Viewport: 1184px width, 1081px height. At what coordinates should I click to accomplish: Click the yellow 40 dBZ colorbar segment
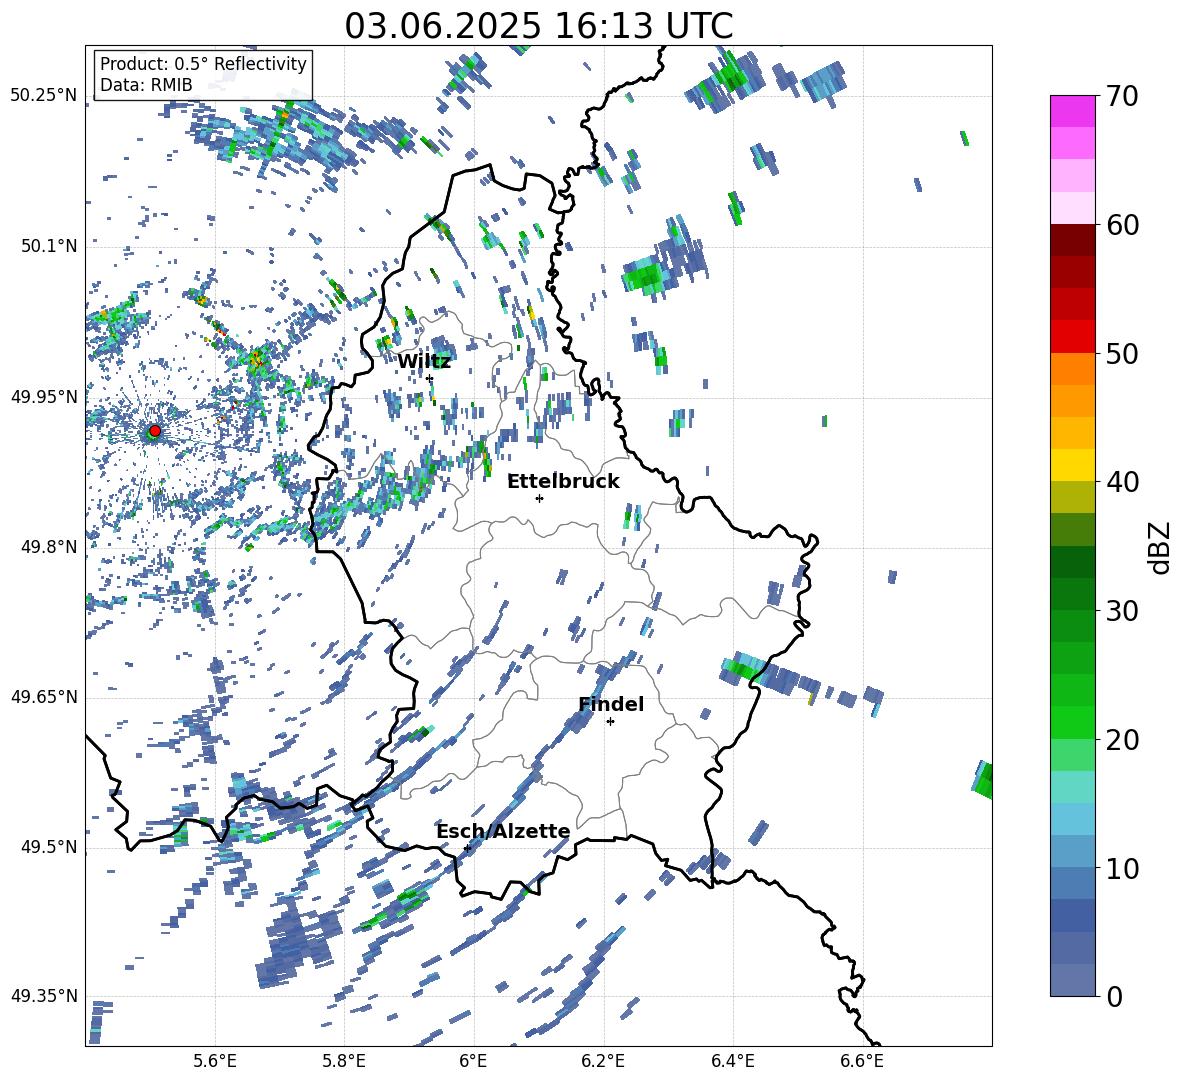(1072, 465)
